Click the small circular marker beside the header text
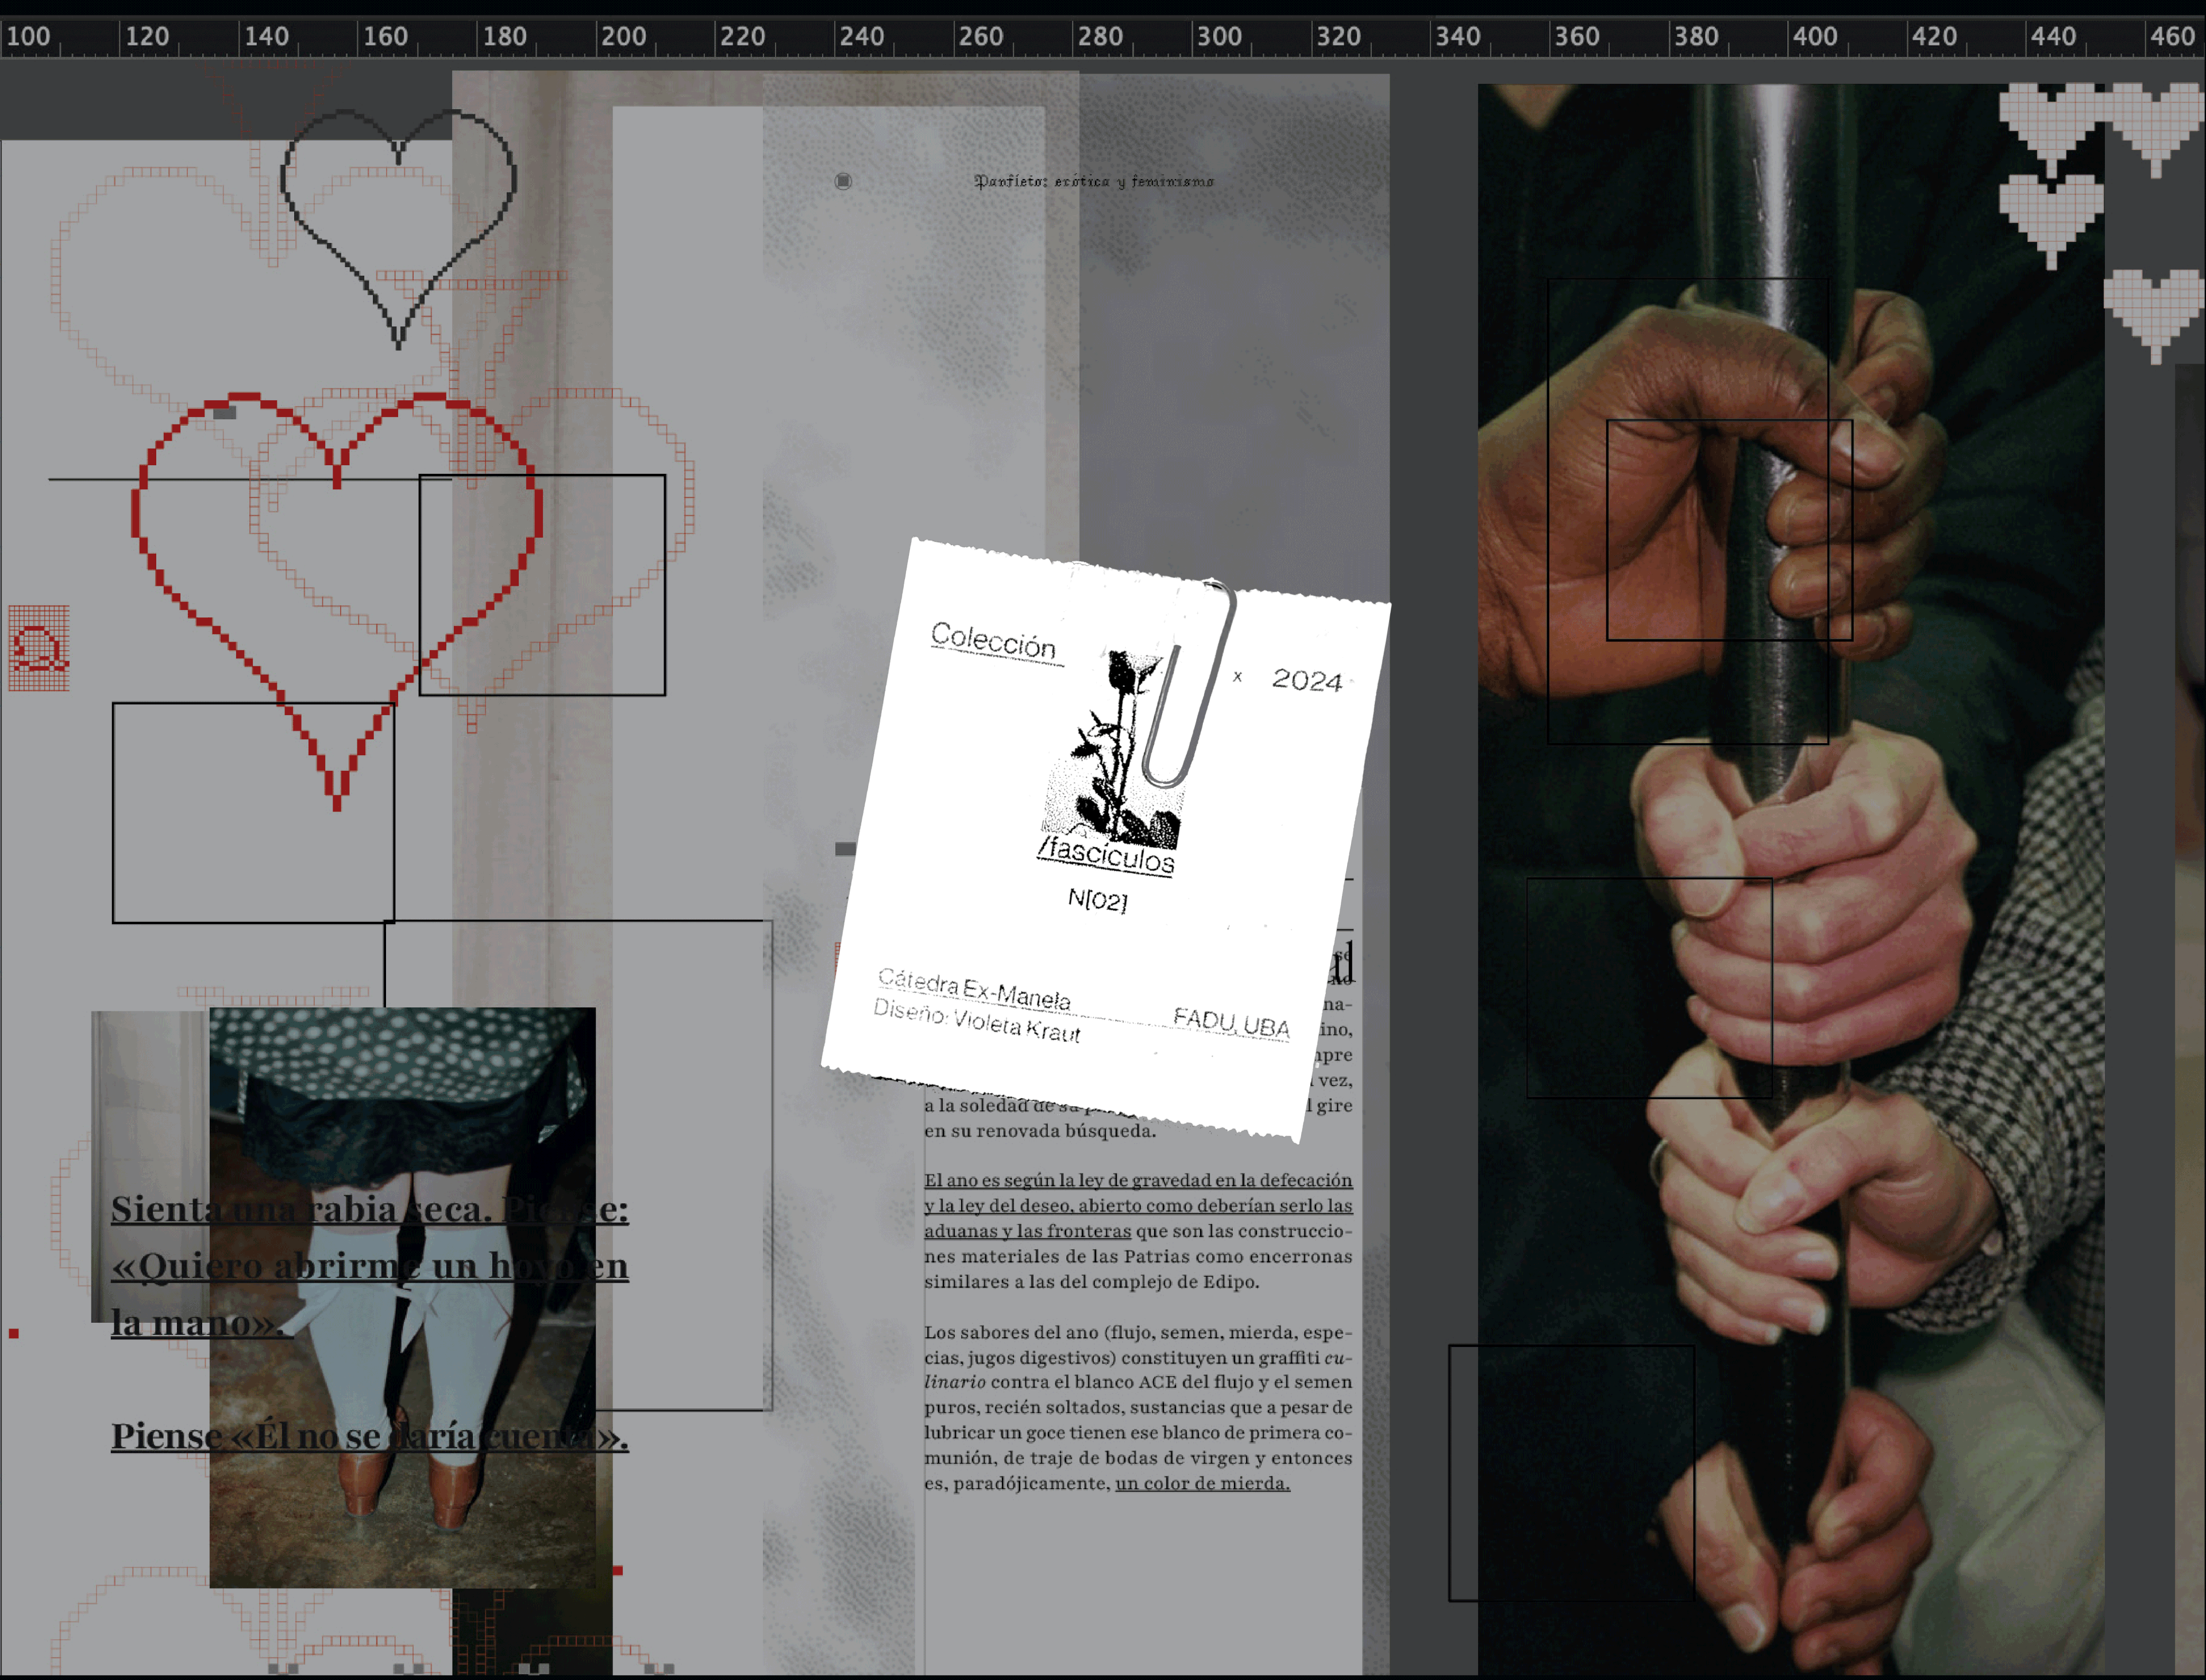2206x1680 pixels. click(843, 181)
